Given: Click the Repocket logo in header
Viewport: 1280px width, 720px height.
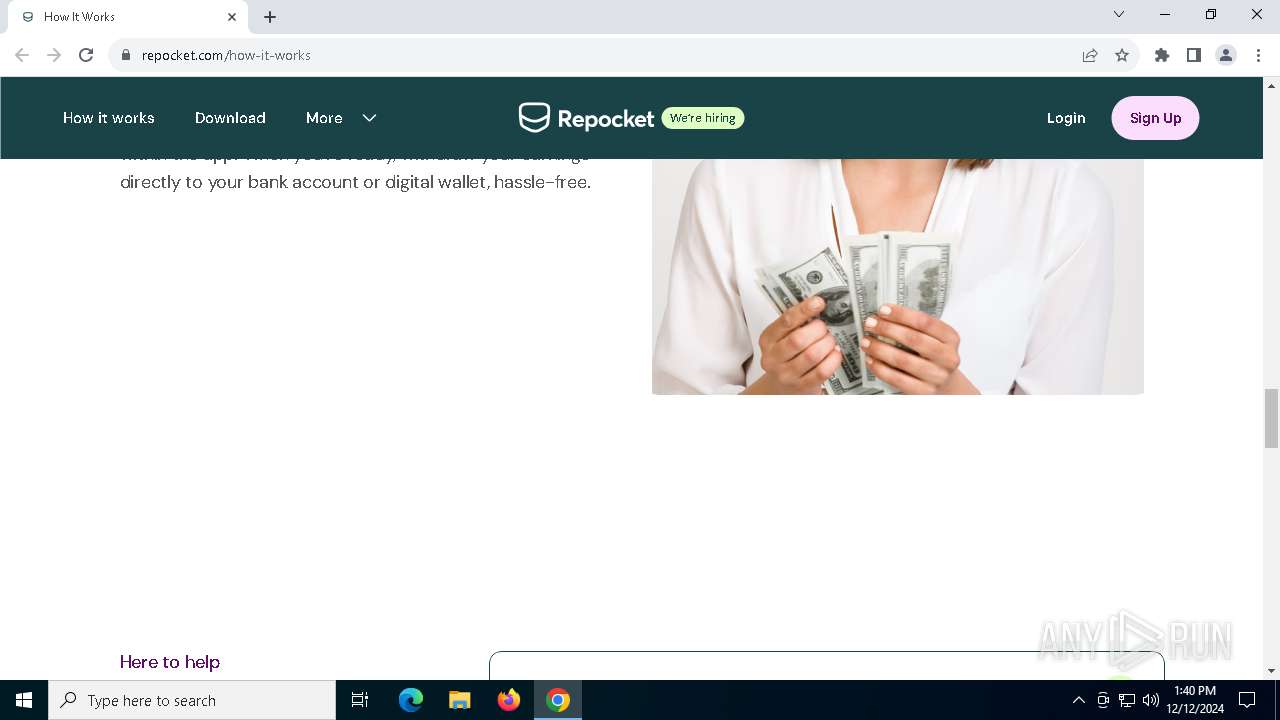Looking at the screenshot, I should [586, 118].
